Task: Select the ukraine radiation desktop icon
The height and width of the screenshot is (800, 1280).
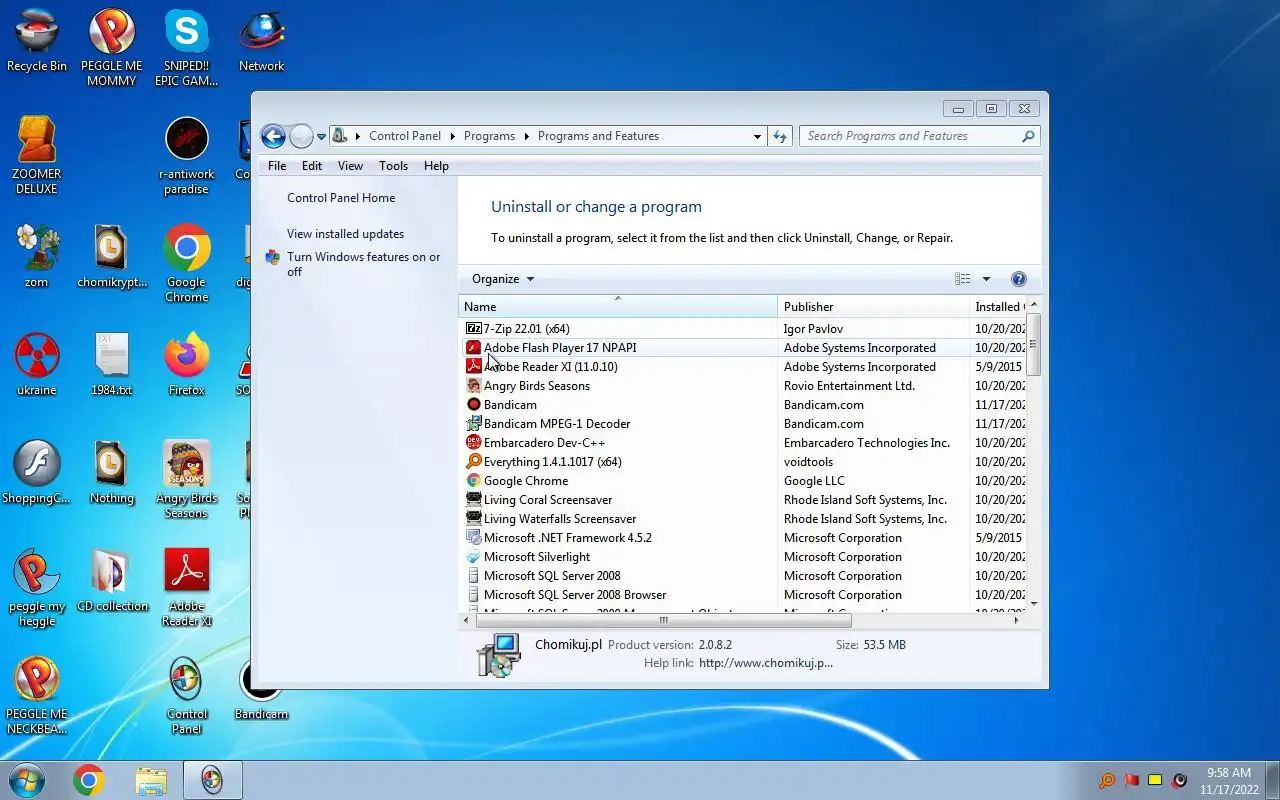Action: coord(37,364)
